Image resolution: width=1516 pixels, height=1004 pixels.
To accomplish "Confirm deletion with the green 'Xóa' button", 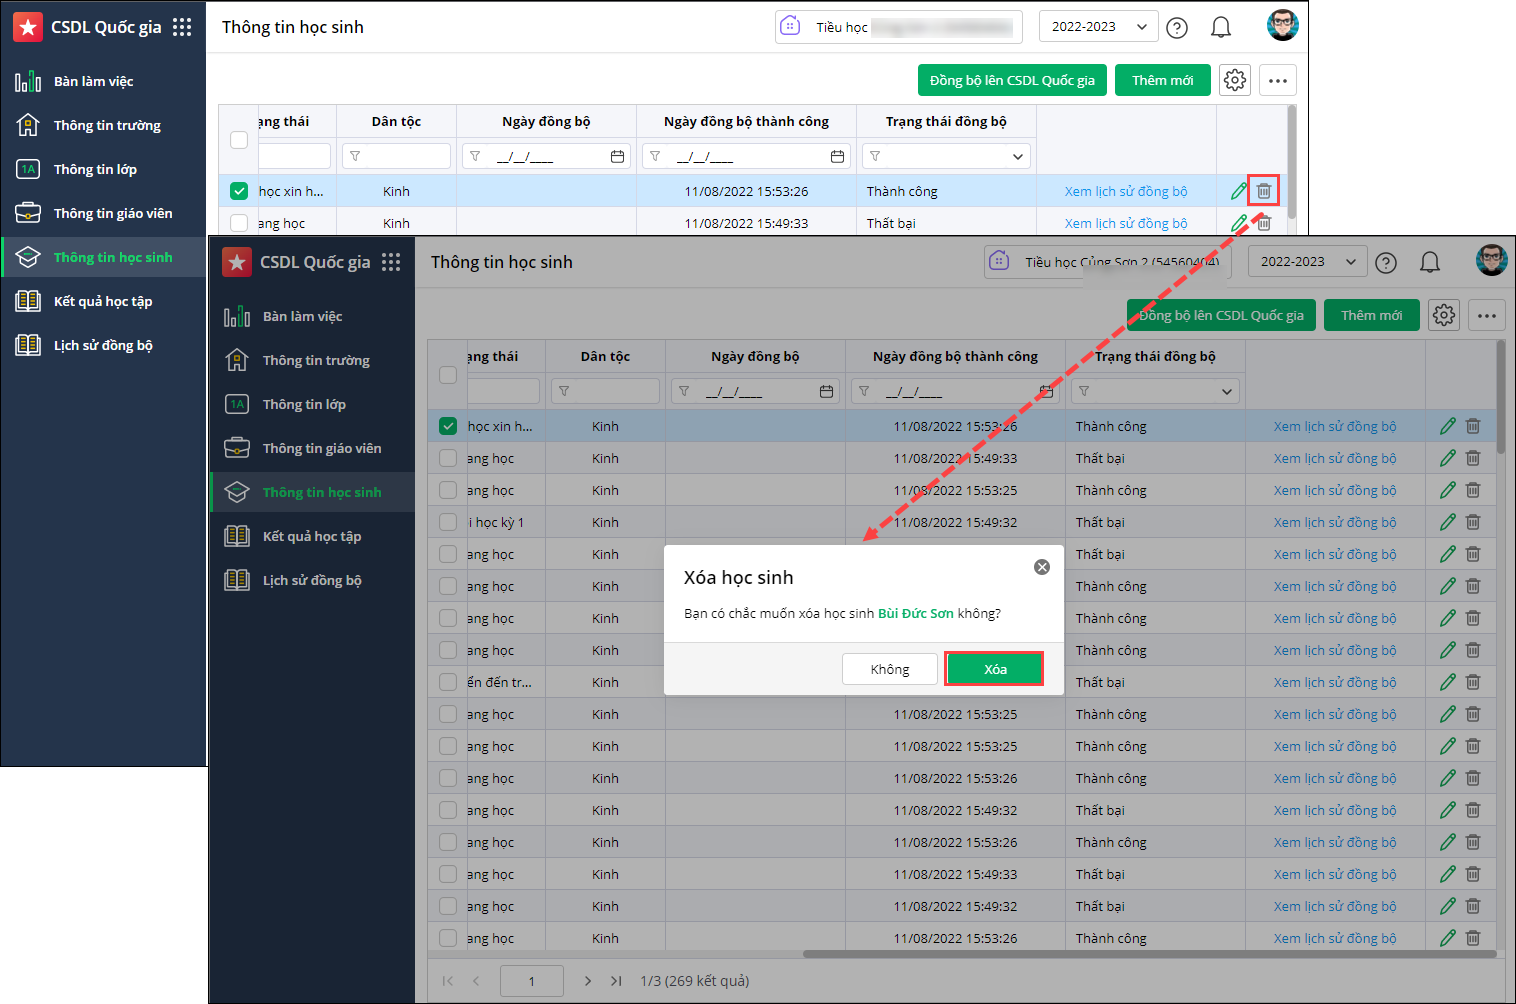I will point(995,669).
